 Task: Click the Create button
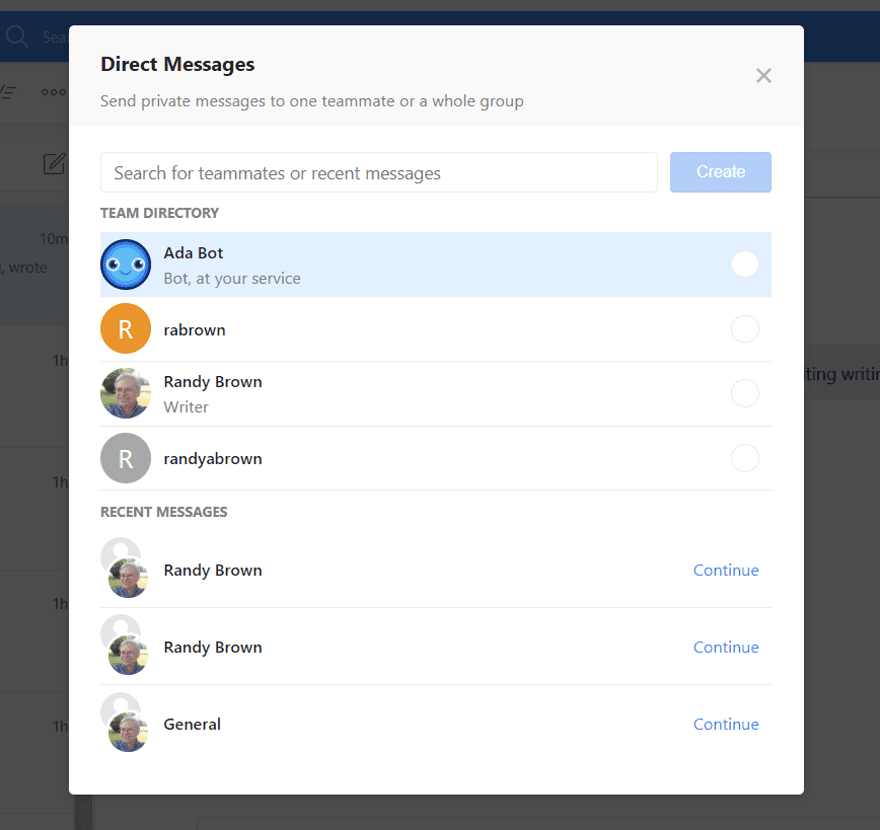click(x=720, y=172)
